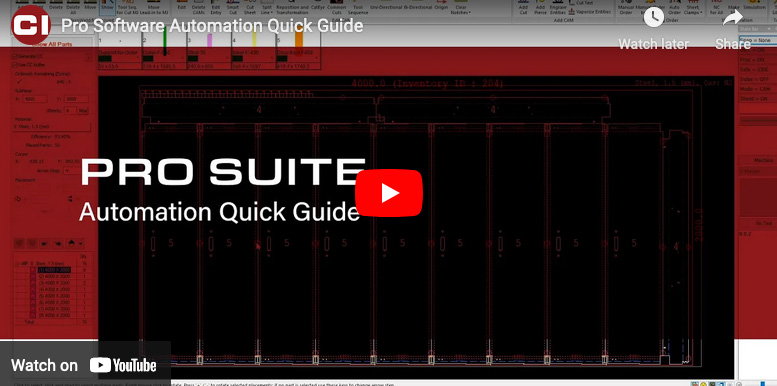The image size is (777, 386).
Task: Click the Share arrow icon
Action: [732, 18]
